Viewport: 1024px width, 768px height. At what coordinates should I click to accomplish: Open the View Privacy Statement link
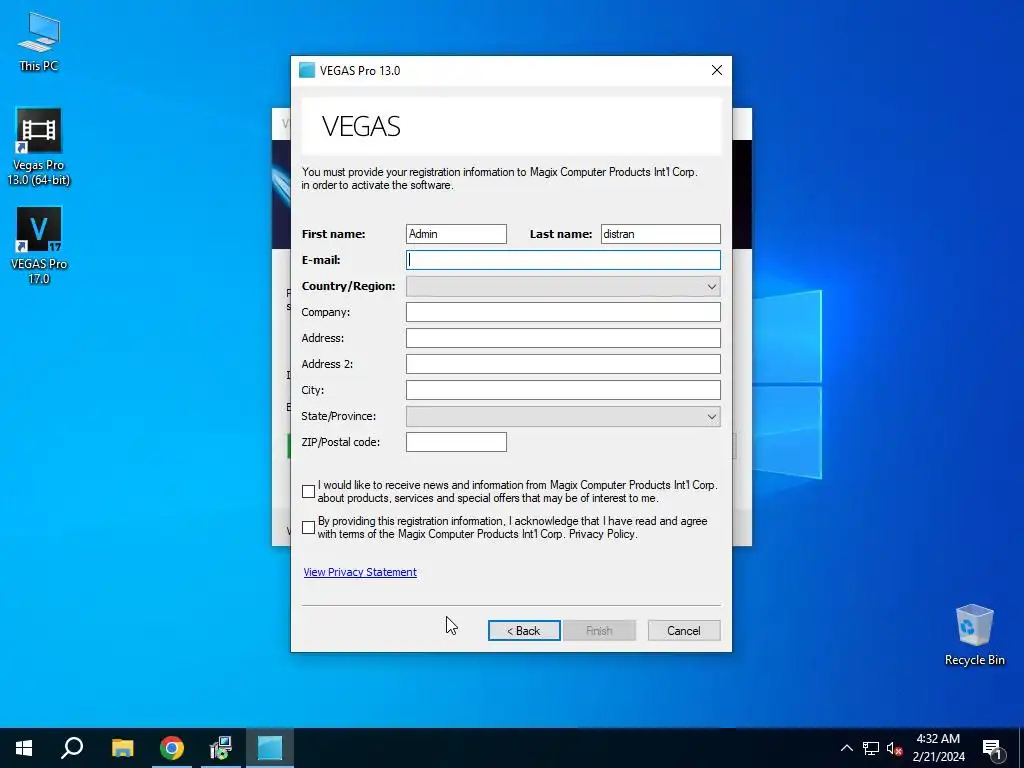click(x=360, y=572)
